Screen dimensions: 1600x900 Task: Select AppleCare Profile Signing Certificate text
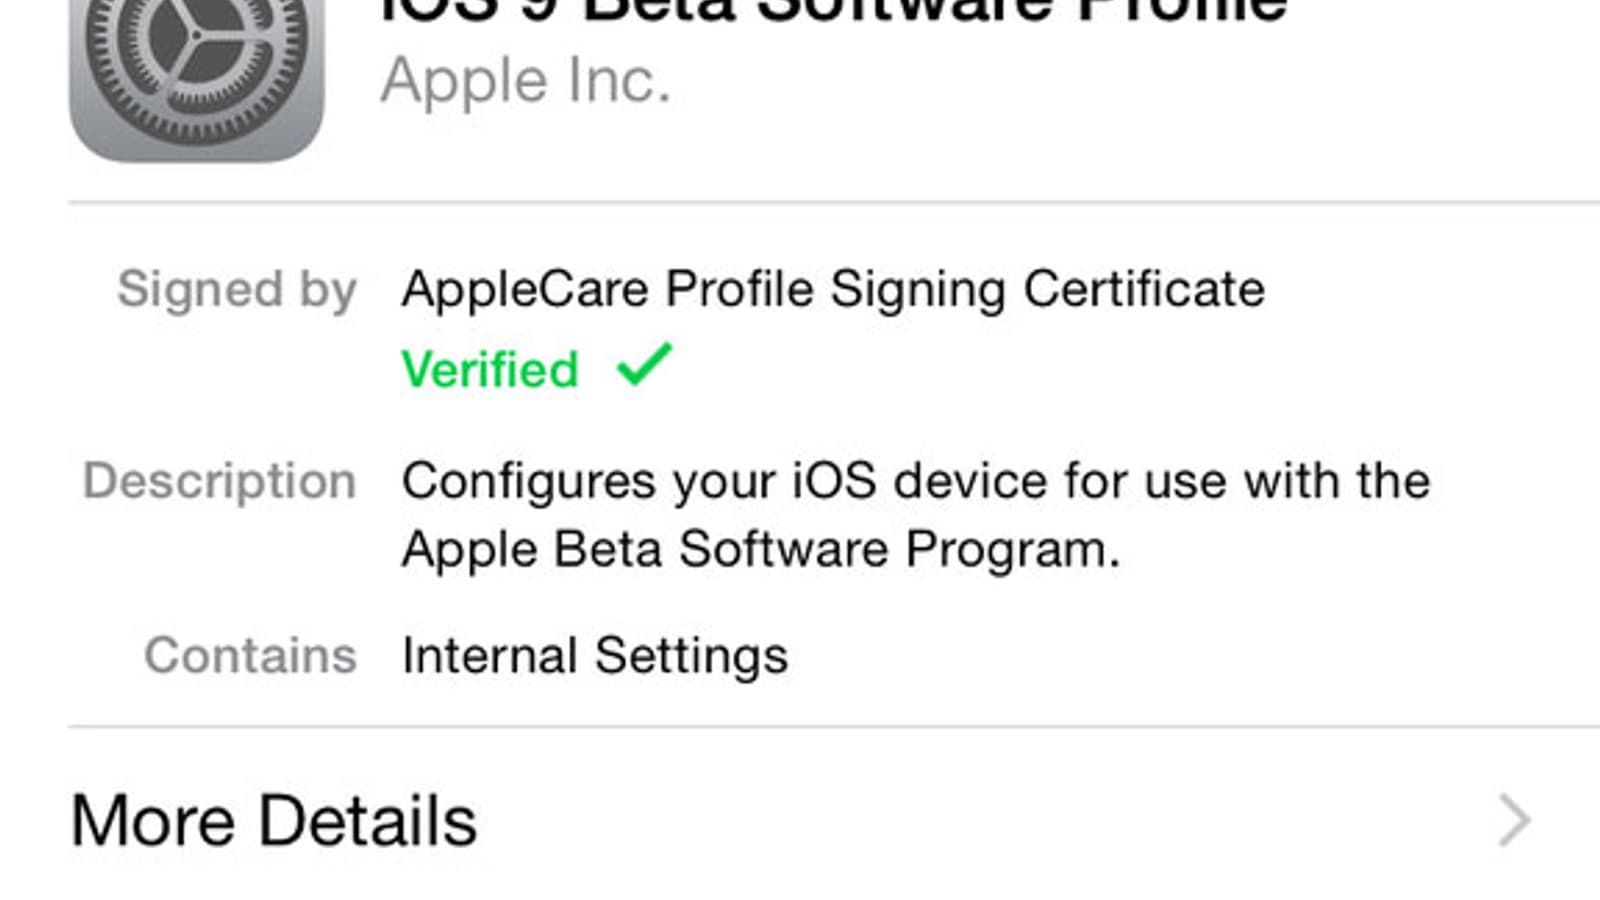click(x=832, y=289)
